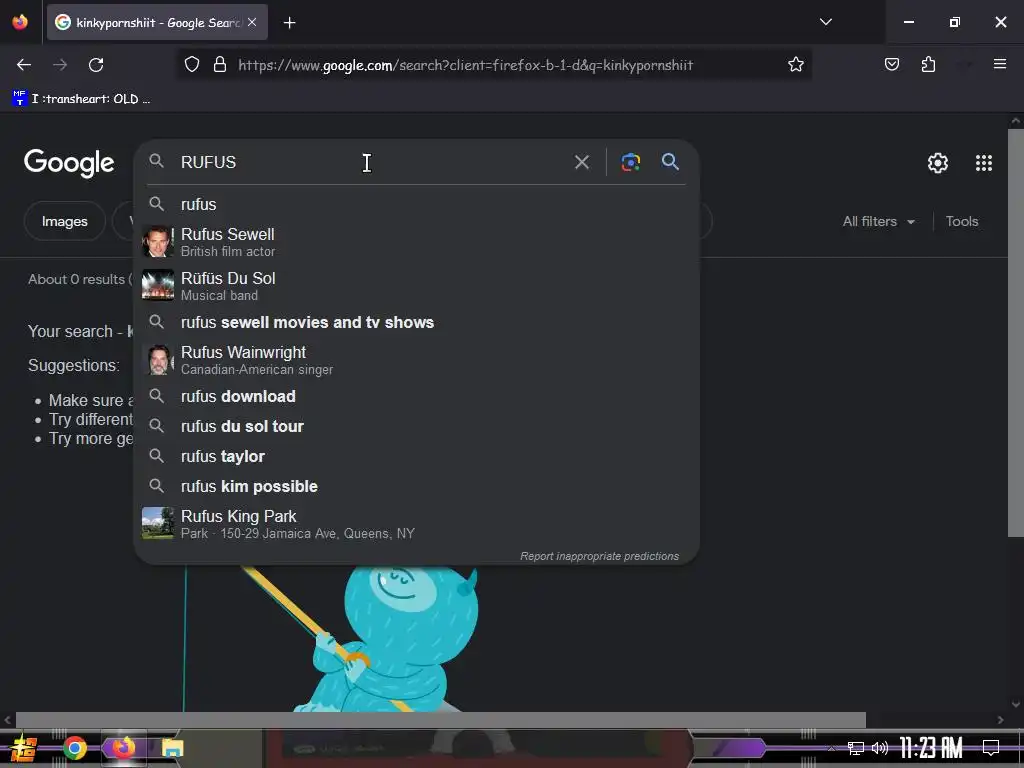Open the Extensions puzzle icon

pos(928,65)
